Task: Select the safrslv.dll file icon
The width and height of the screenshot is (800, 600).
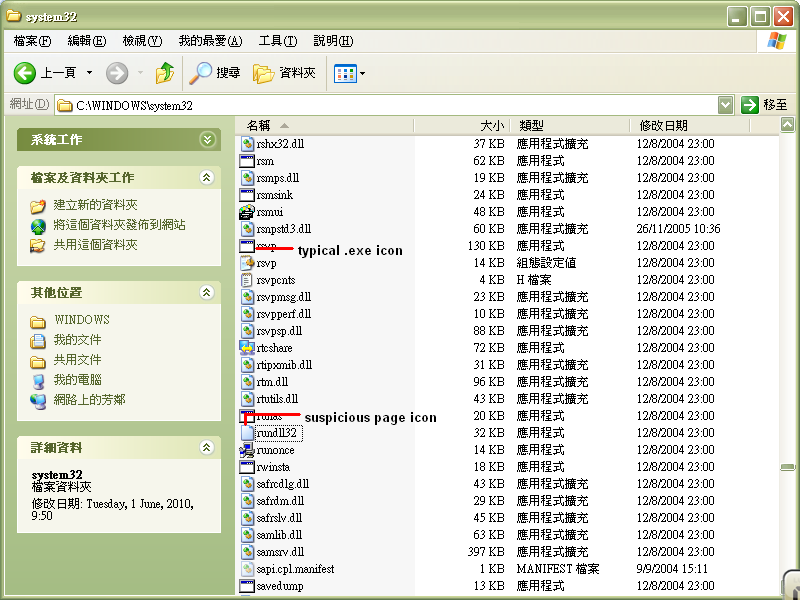Action: click(247, 518)
